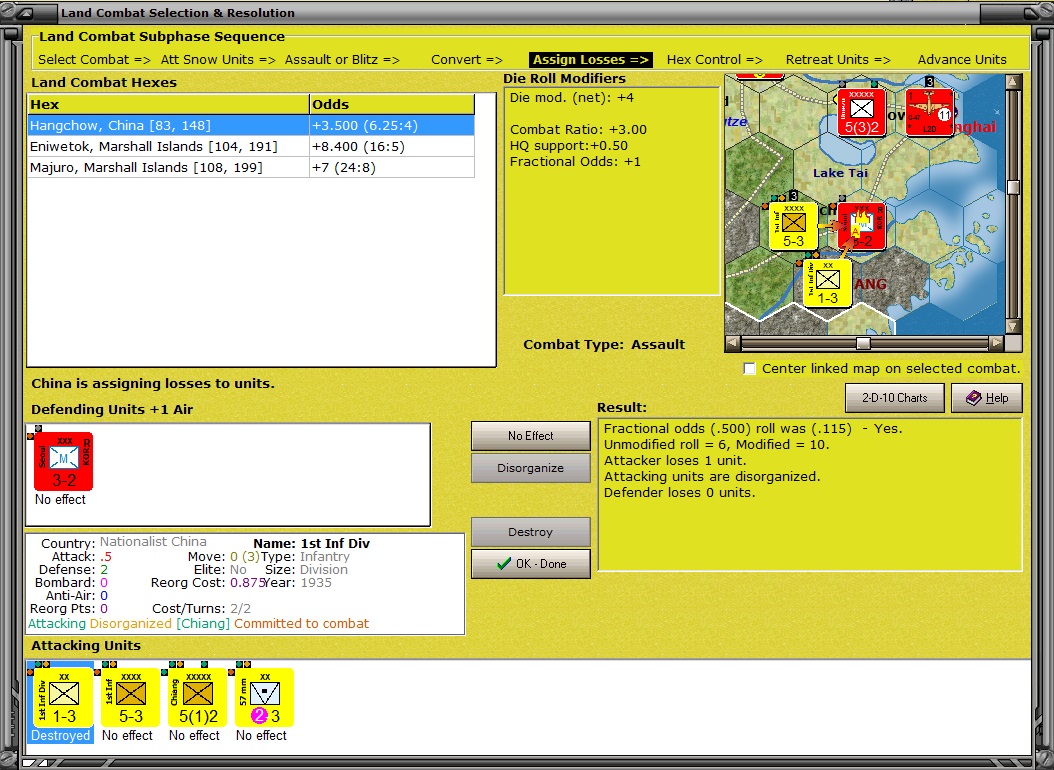
Task: Click the HQ support:+0.50 line
Action: pyautogui.click(x=569, y=146)
